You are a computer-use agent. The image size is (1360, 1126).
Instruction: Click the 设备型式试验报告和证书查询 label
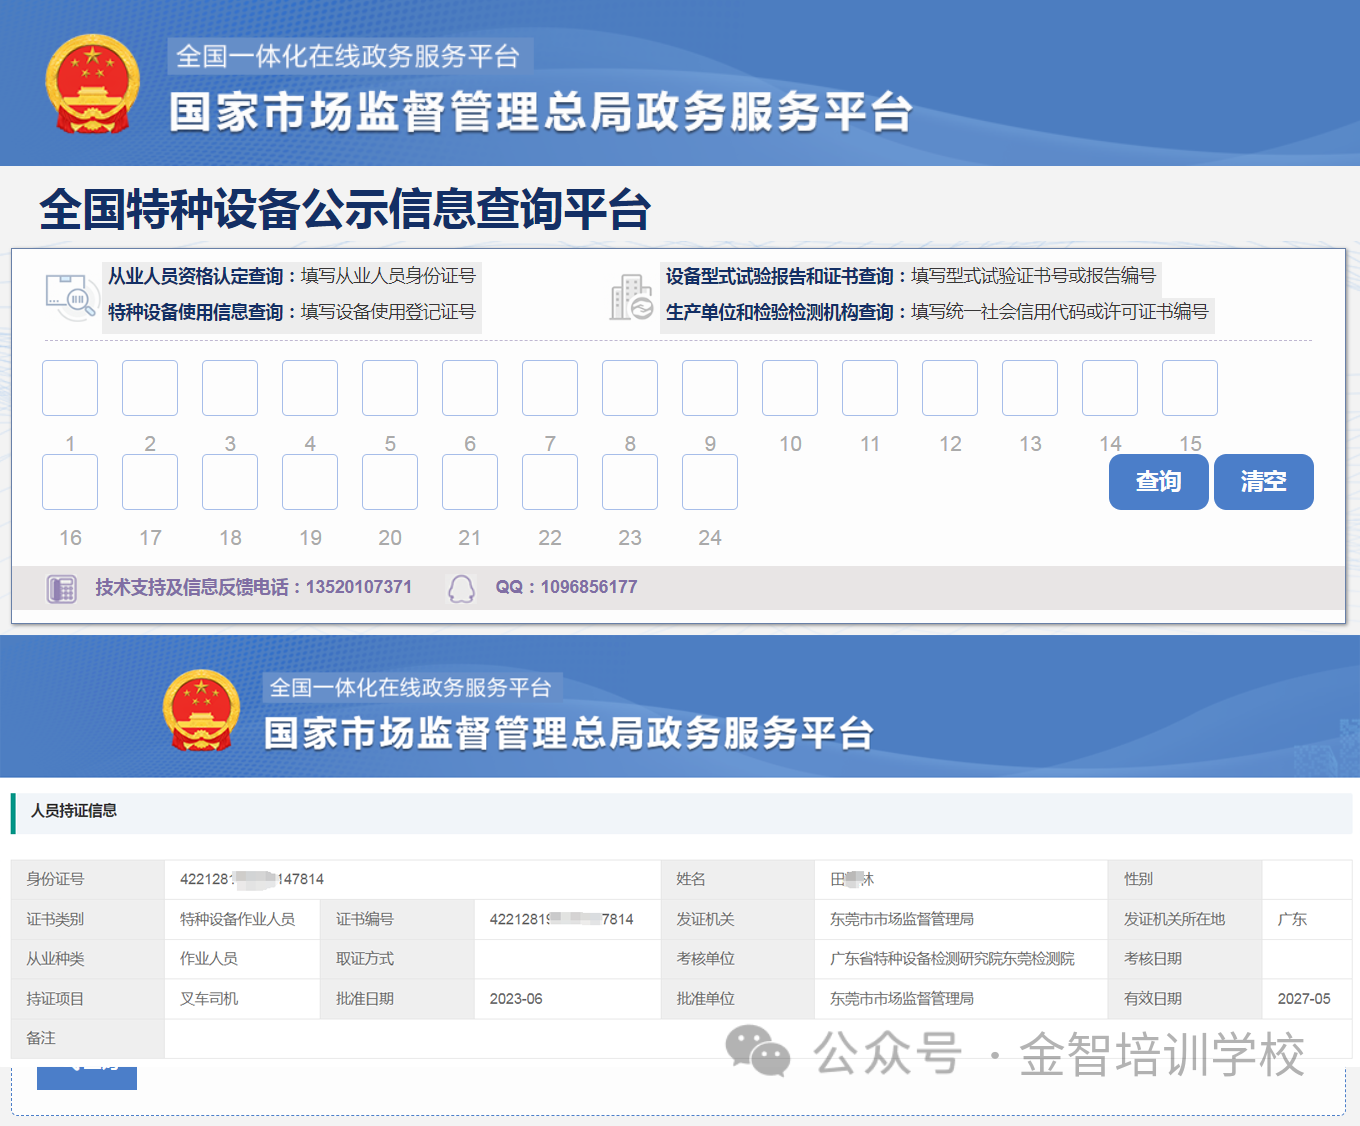780,276
